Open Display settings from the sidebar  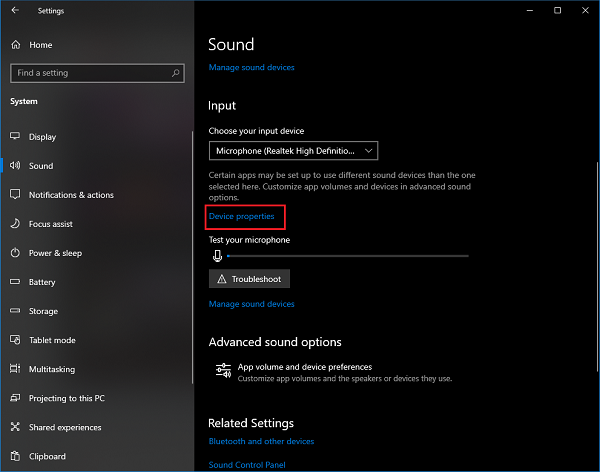click(42, 137)
